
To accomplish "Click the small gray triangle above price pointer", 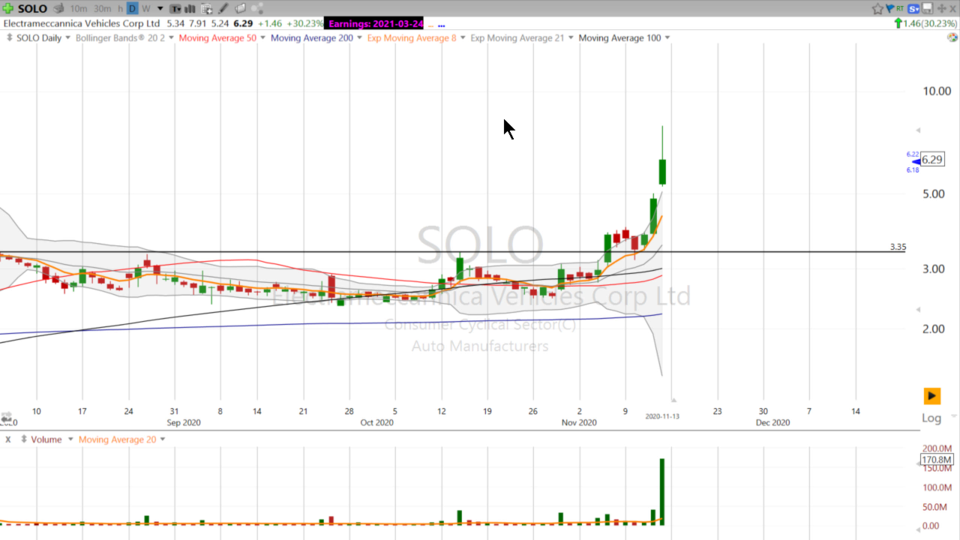I will pyautogui.click(x=918, y=130).
